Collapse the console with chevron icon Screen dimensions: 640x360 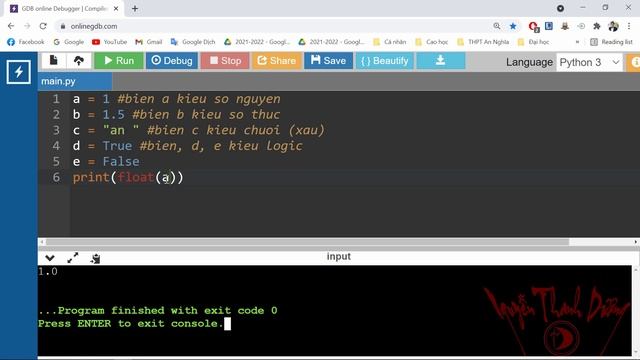click(x=50, y=258)
